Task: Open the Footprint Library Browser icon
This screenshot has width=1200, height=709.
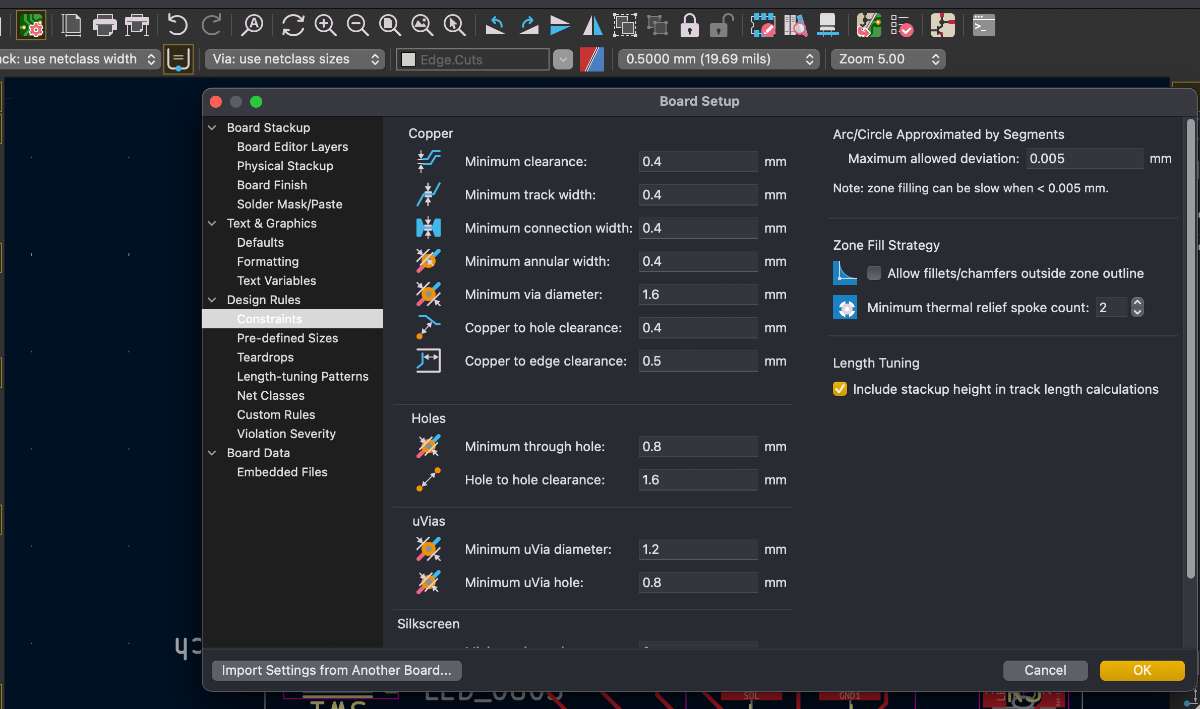Action: point(795,24)
